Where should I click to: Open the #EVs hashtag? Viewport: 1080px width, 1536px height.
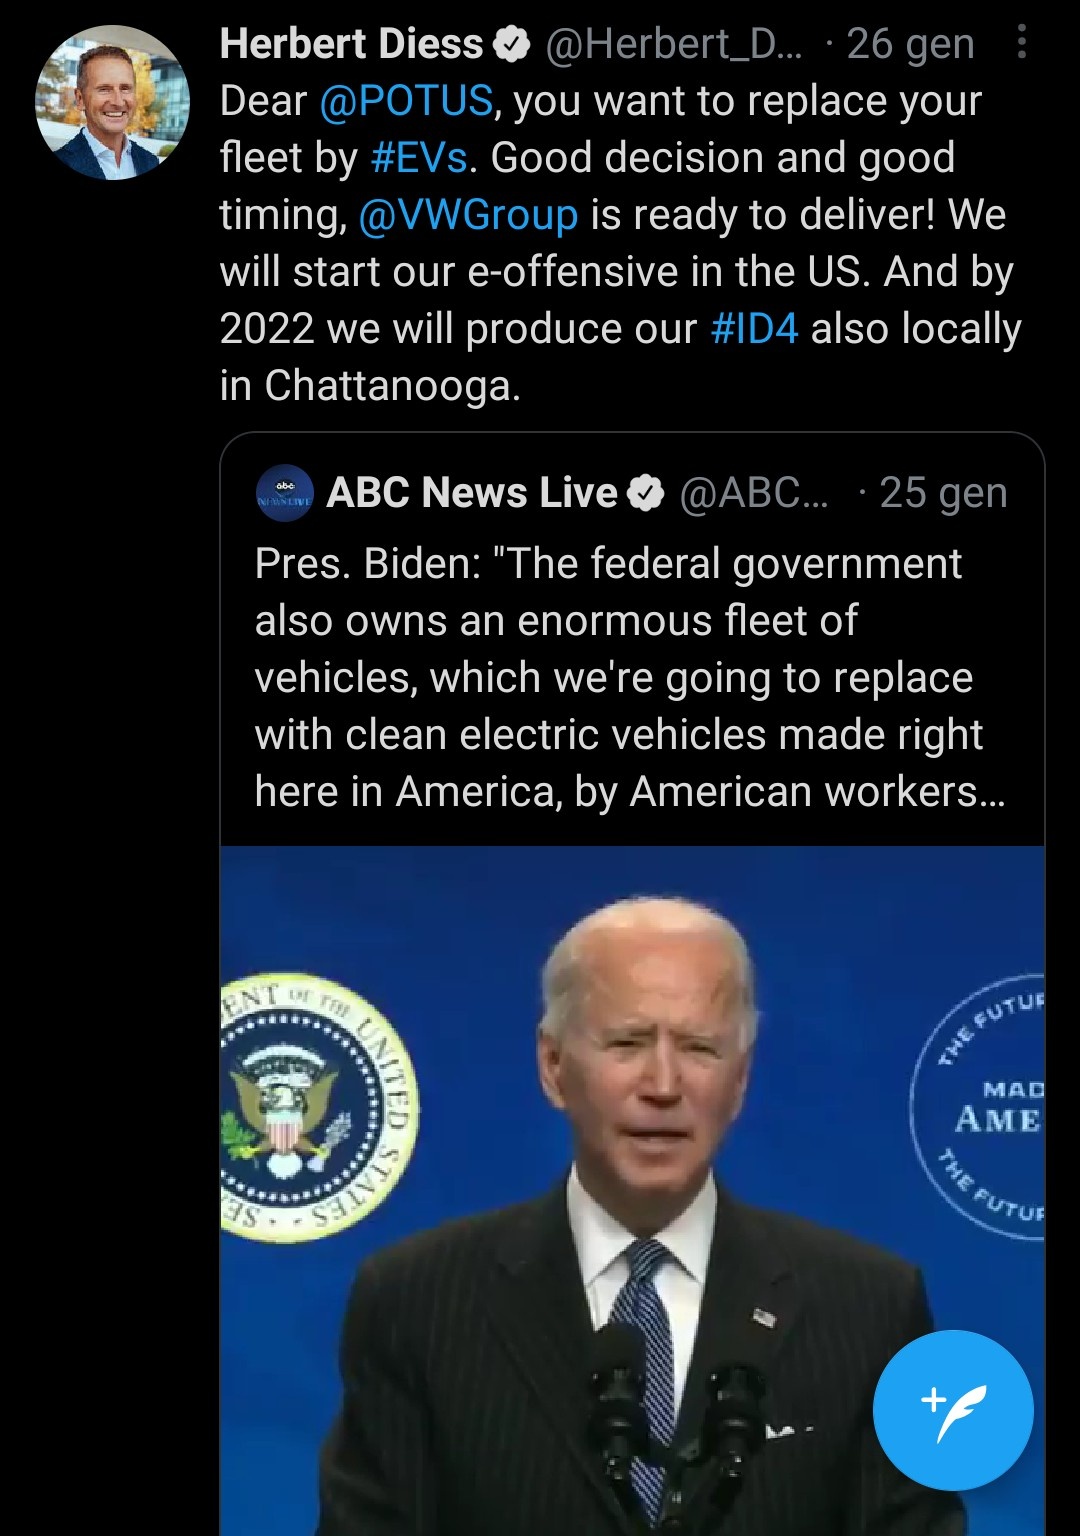tap(418, 158)
